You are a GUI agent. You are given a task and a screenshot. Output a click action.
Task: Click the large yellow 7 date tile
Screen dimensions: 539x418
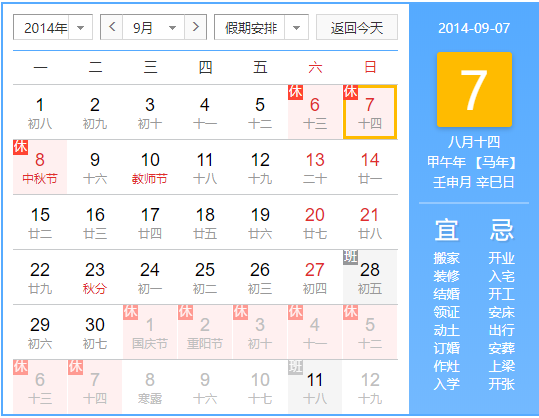point(474,89)
